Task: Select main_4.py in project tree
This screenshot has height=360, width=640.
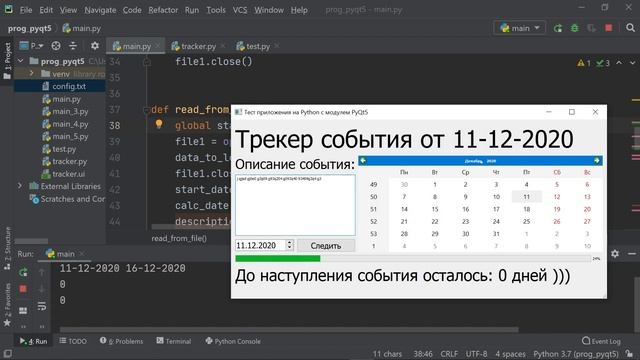Action: click(65, 124)
